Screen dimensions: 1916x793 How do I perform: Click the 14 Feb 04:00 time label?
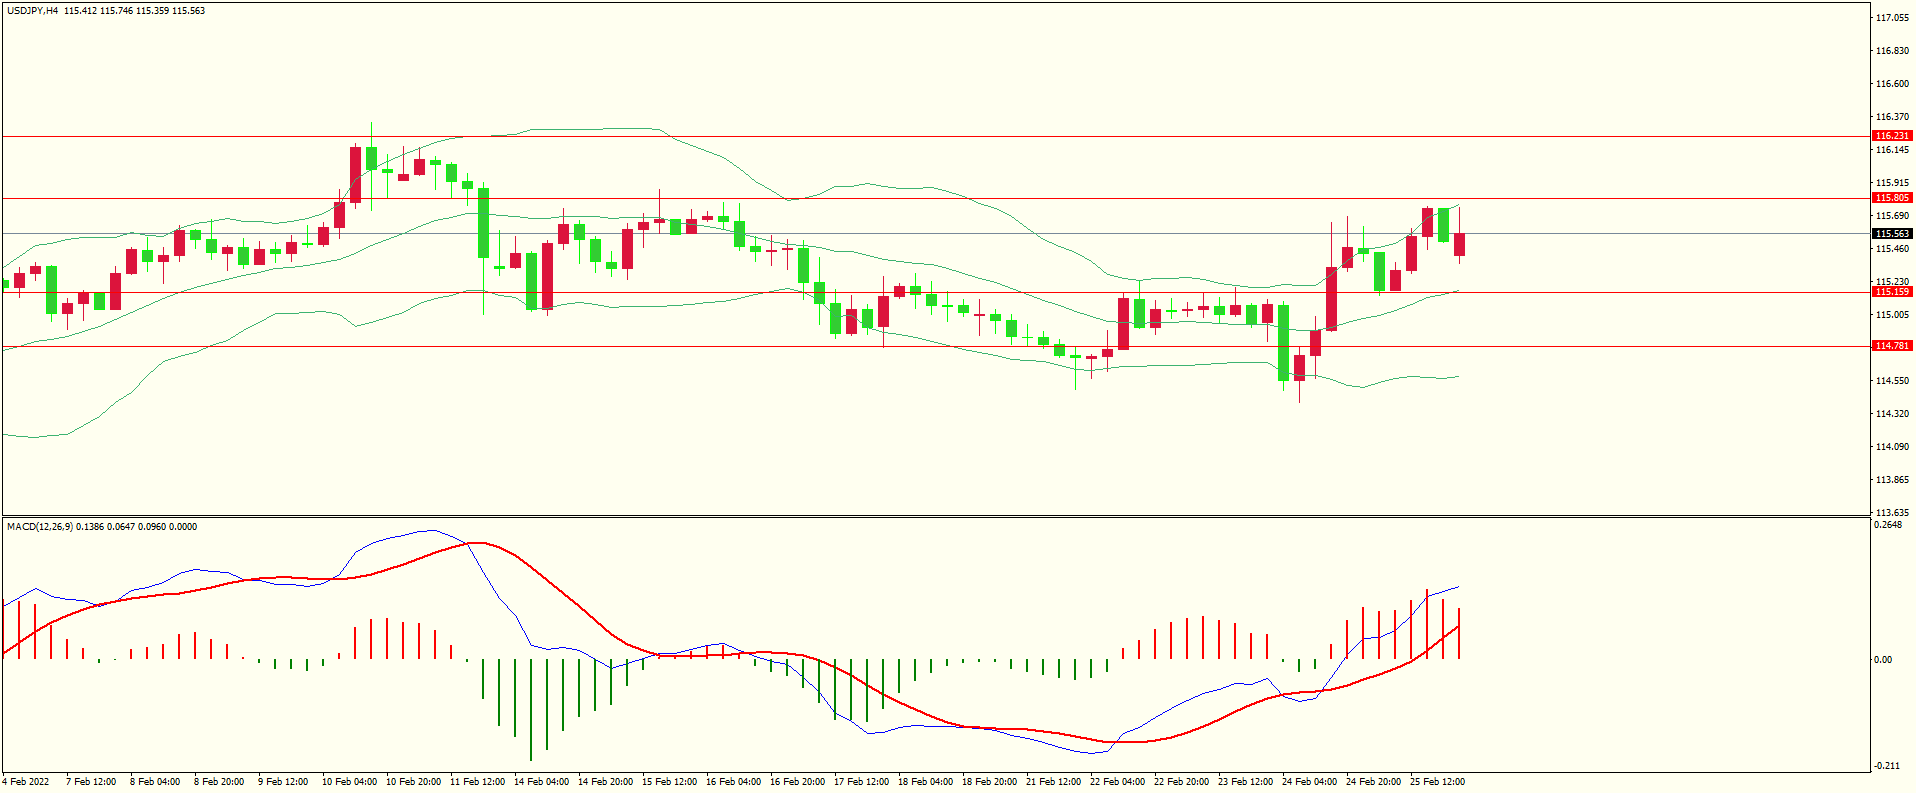click(541, 782)
